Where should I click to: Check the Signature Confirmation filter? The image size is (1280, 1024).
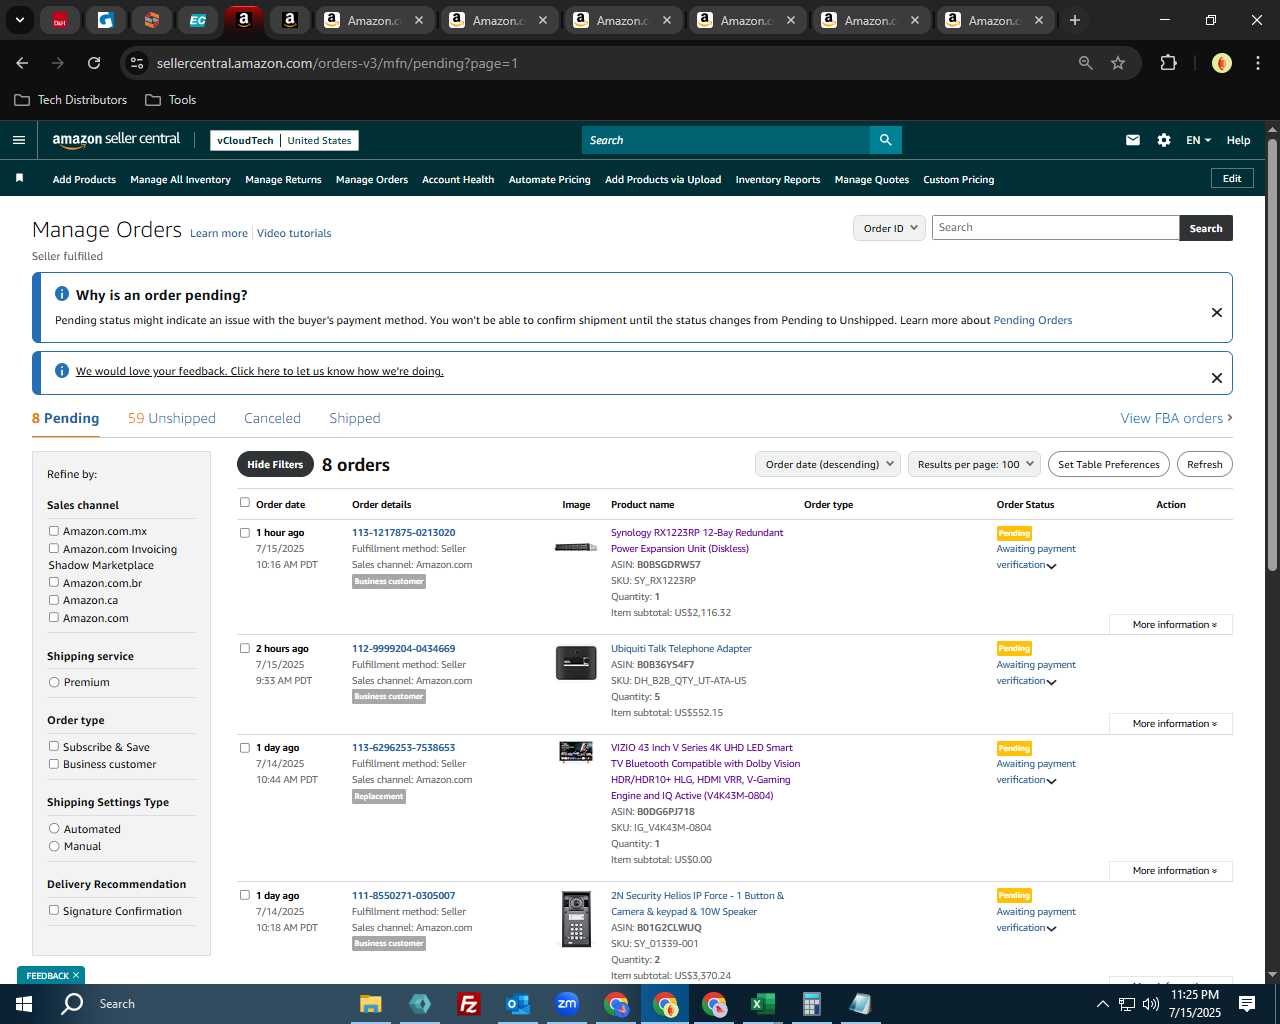(x=54, y=910)
